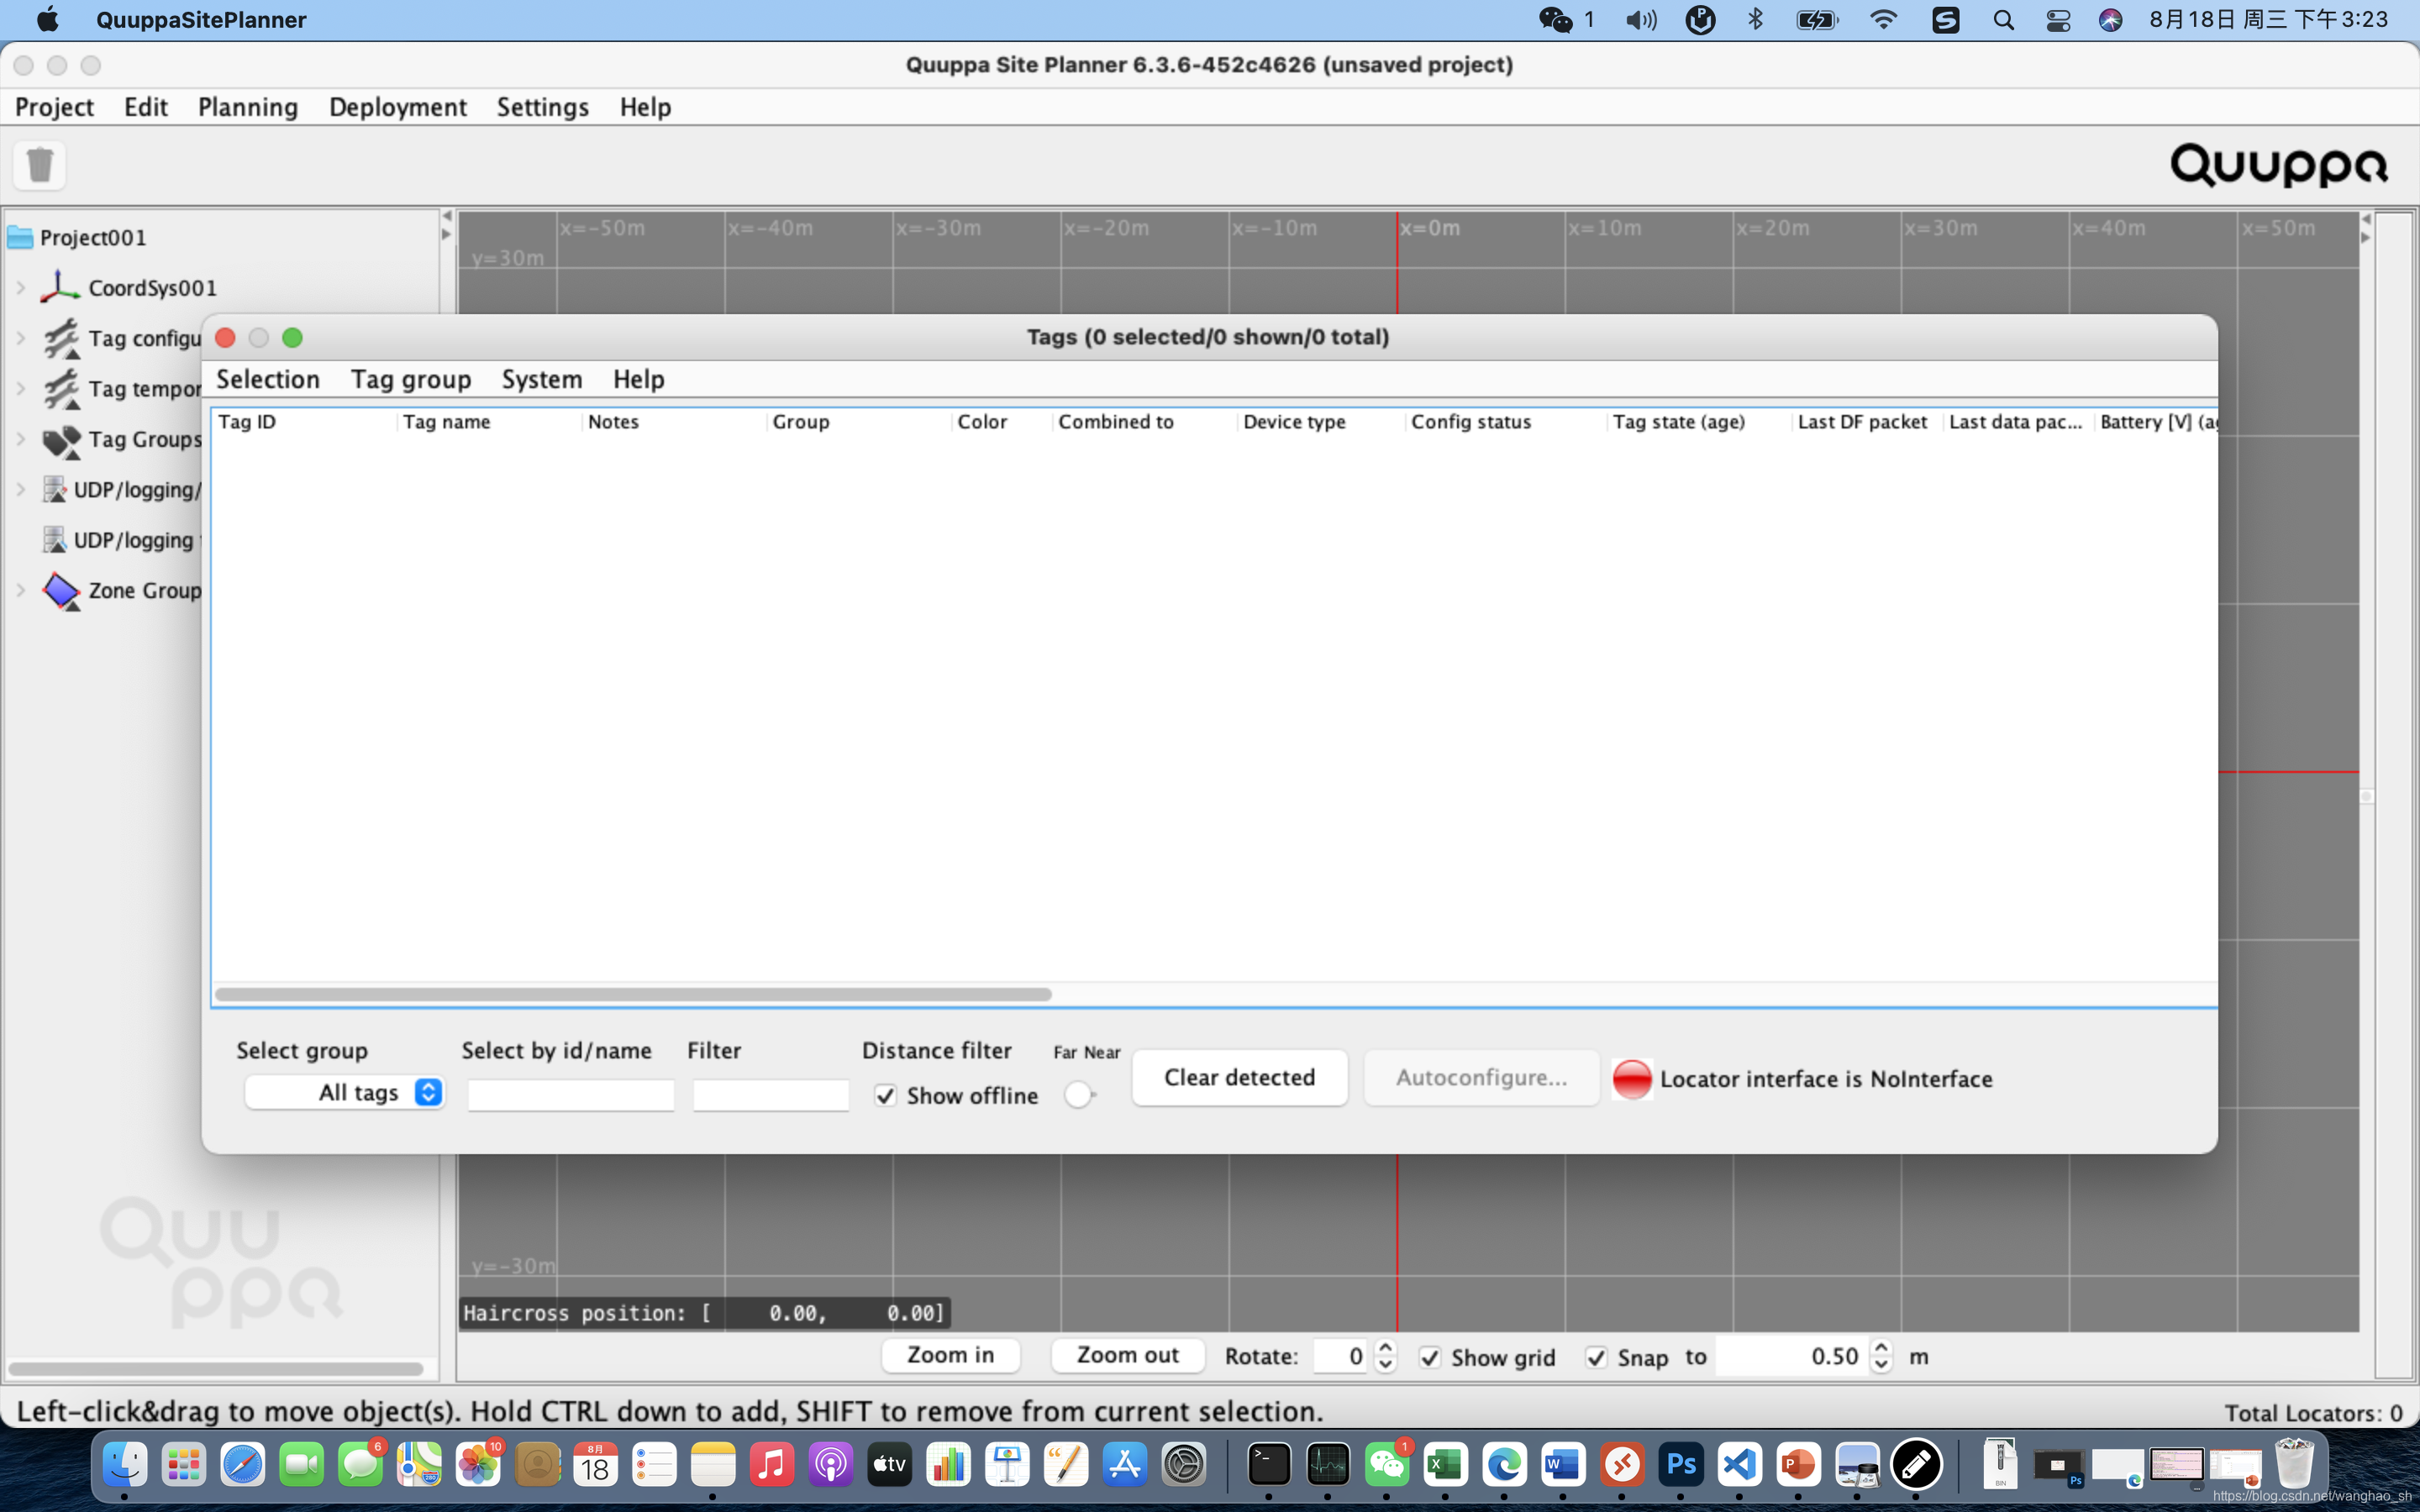Increase the Rotate value with stepper
This screenshot has height=1512, width=2420.
click(1385, 1348)
